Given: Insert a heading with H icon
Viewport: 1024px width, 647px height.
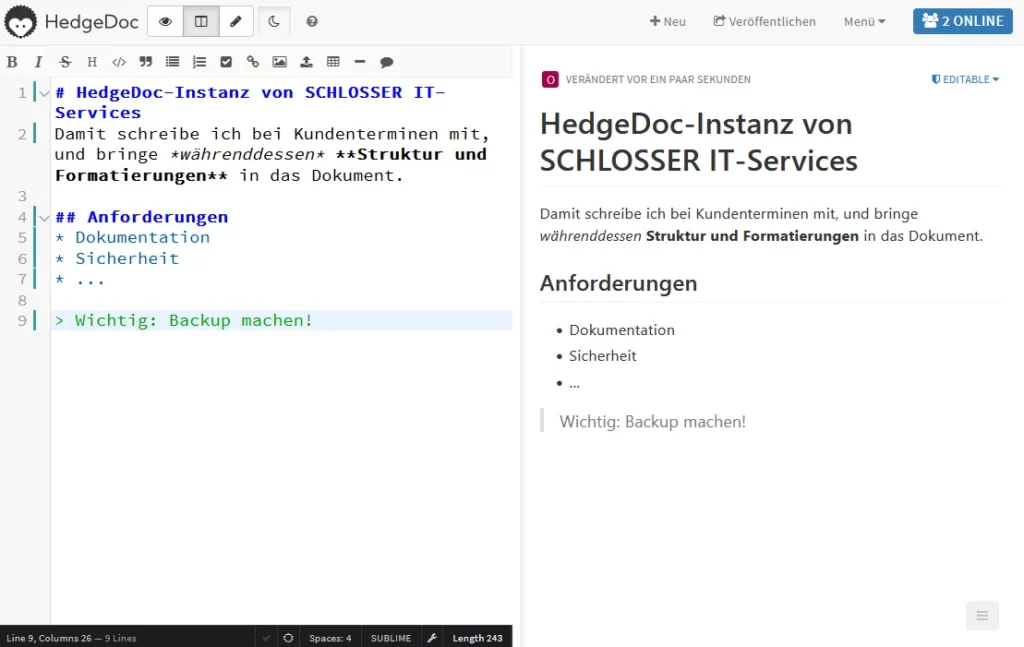Looking at the screenshot, I should (92, 62).
